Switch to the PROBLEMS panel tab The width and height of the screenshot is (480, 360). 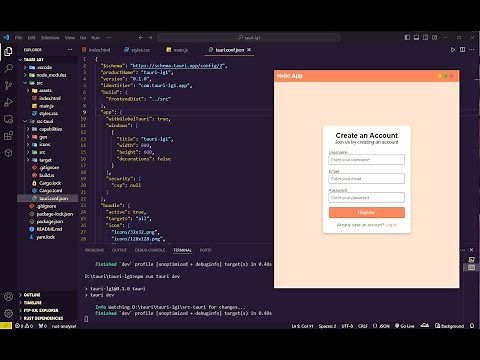(x=94, y=250)
